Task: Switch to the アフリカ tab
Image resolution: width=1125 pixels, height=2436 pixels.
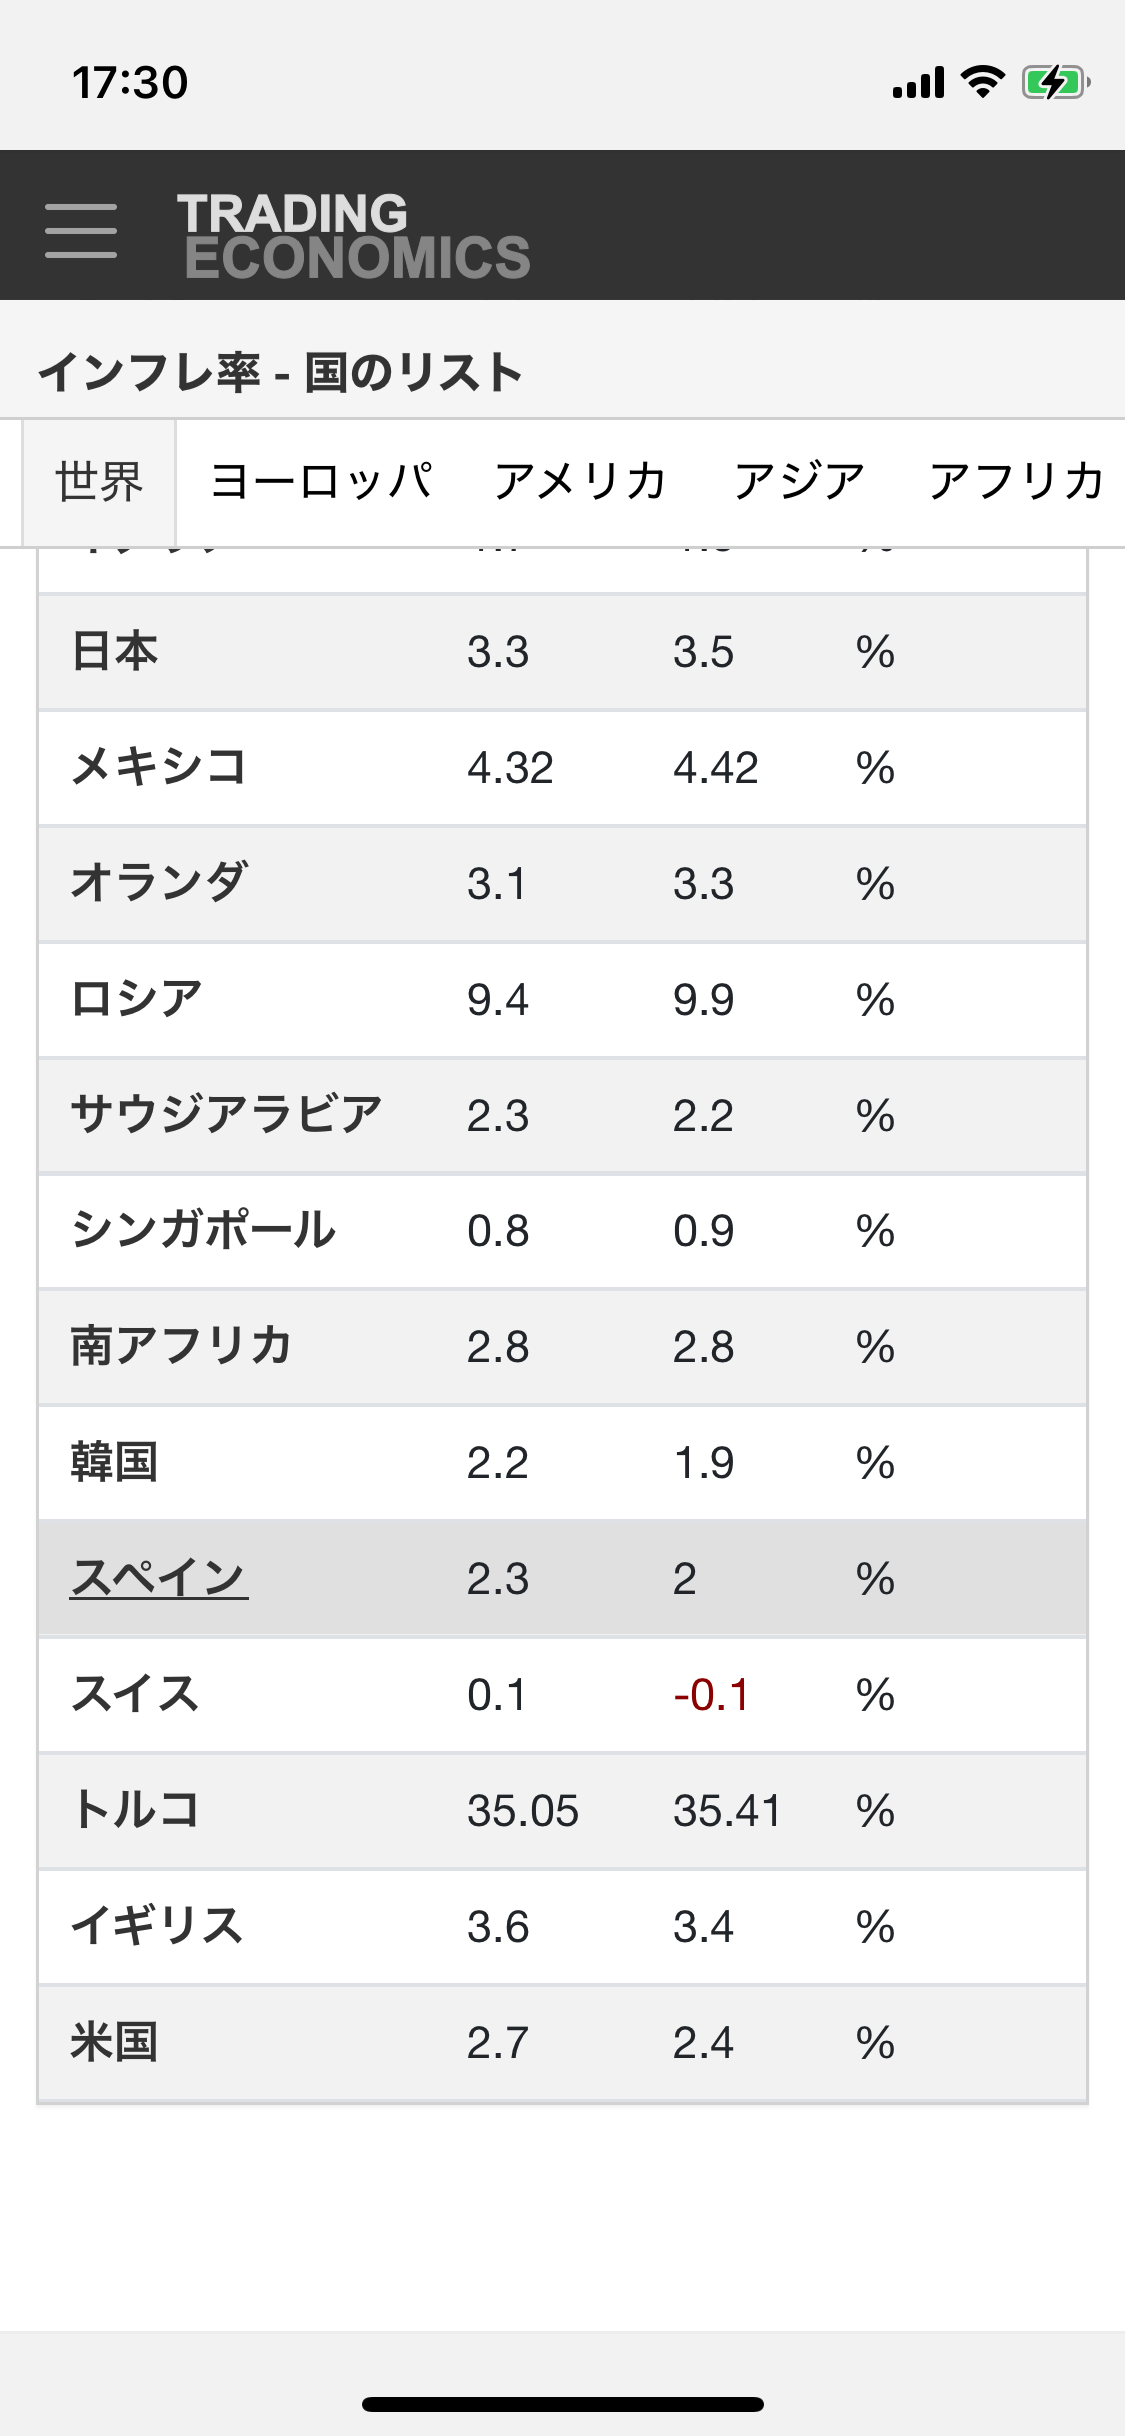Action: (x=1016, y=482)
